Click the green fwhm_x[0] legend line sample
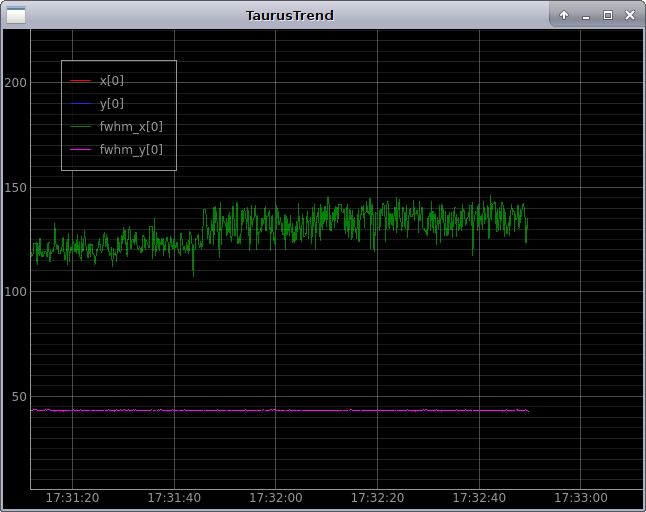The height and width of the screenshot is (512, 646). pos(81,127)
